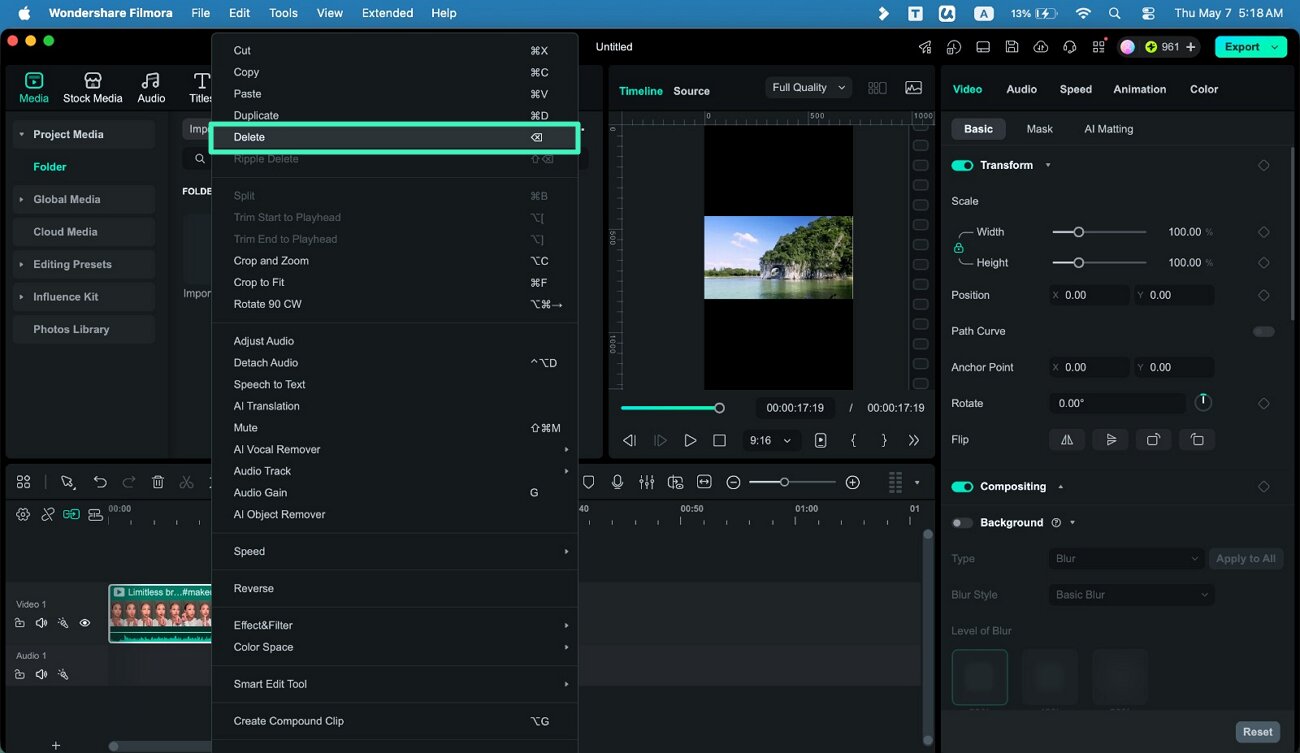Select the cursor tool in timeline toolbar
The image size is (1300, 753).
(x=67, y=482)
